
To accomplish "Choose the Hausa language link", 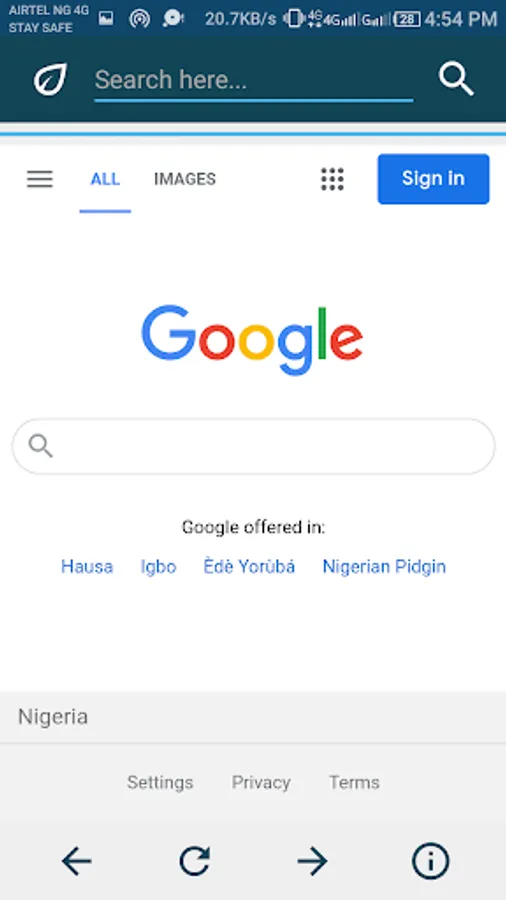I will pos(87,567).
